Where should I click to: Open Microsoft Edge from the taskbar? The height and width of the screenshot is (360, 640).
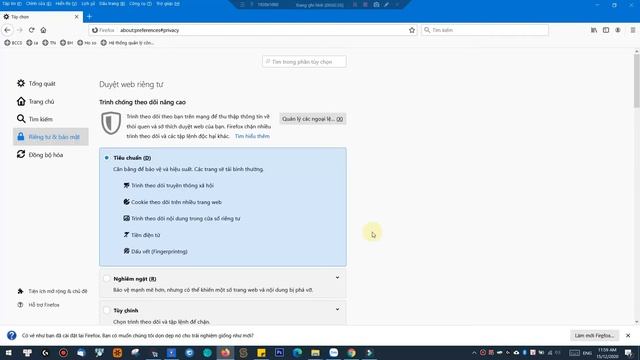297,353
